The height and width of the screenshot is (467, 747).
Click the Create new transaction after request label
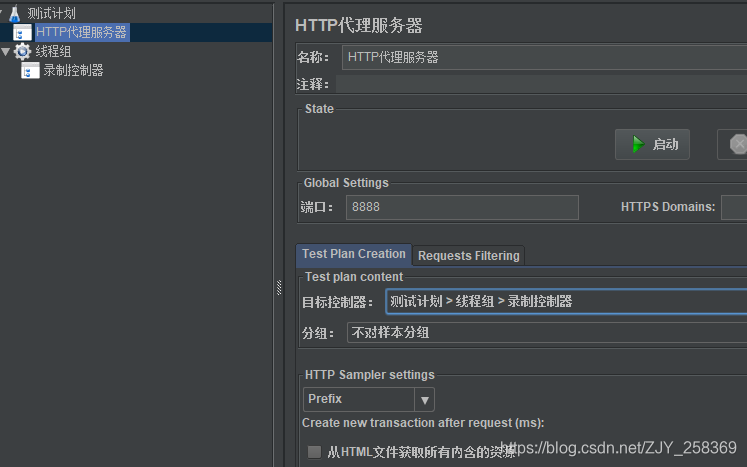click(x=423, y=423)
